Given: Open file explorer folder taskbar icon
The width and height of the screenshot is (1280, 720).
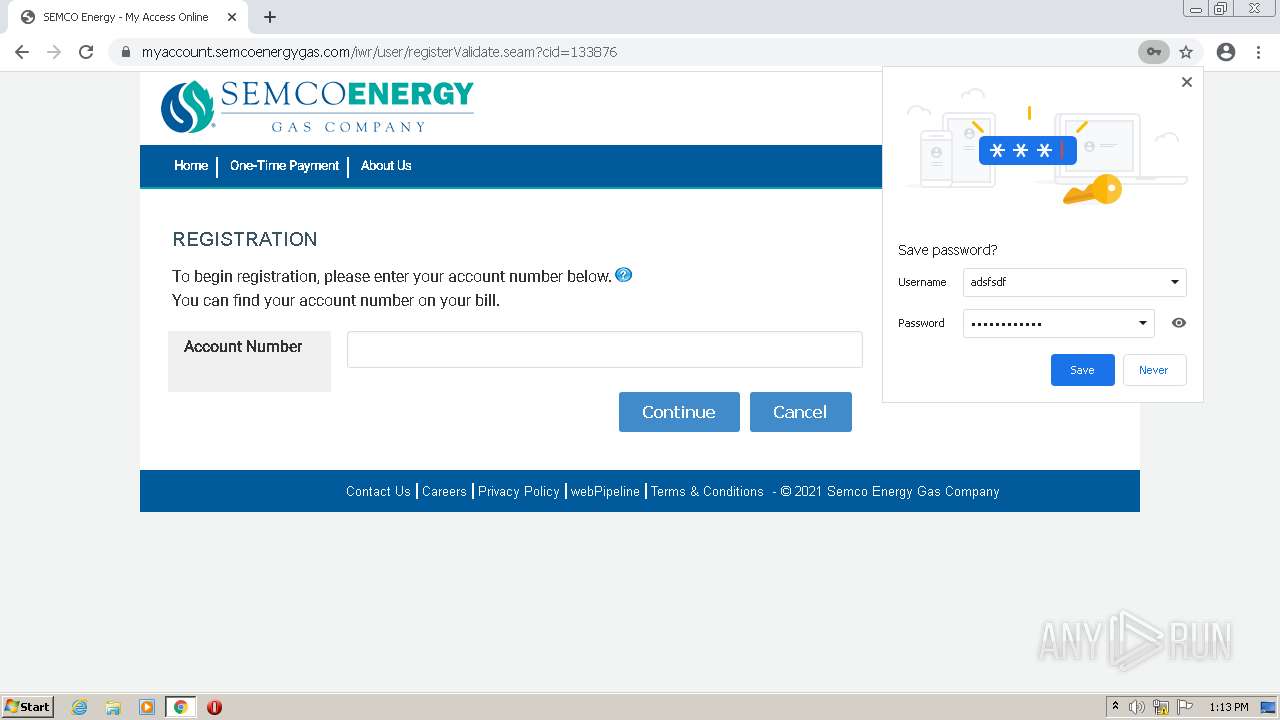Looking at the screenshot, I should (x=113, y=707).
